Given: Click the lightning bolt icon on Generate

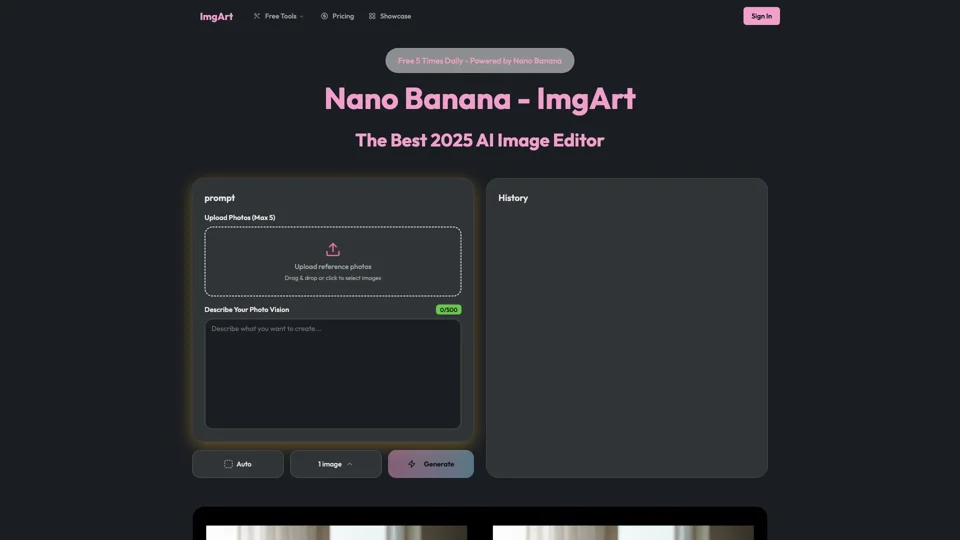Looking at the screenshot, I should [411, 464].
